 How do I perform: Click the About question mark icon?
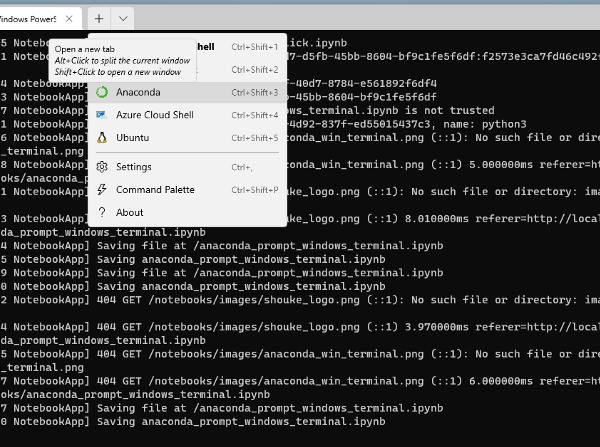[x=101, y=212]
